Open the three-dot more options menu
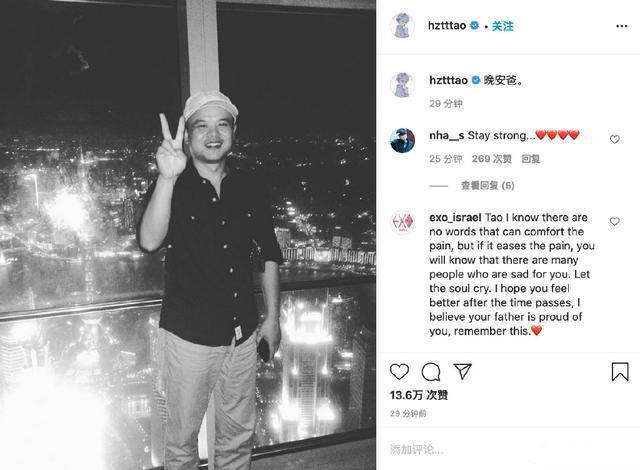Image resolution: width=640 pixels, height=470 pixels. [622, 26]
